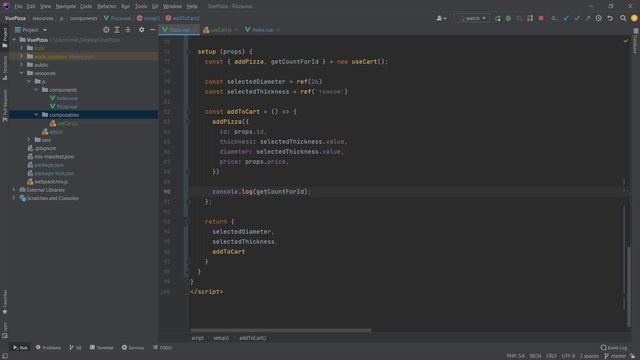Expand External Libraries node
The image size is (640, 360).
[14, 190]
